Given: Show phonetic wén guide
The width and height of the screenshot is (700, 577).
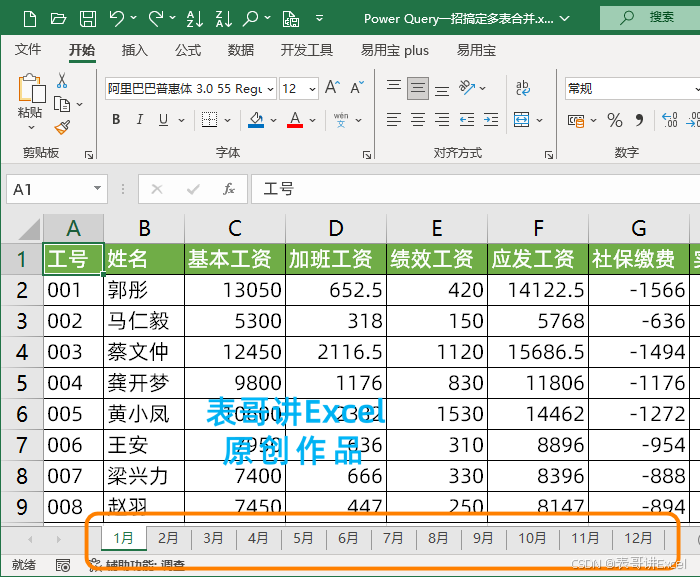Looking at the screenshot, I should click(342, 120).
